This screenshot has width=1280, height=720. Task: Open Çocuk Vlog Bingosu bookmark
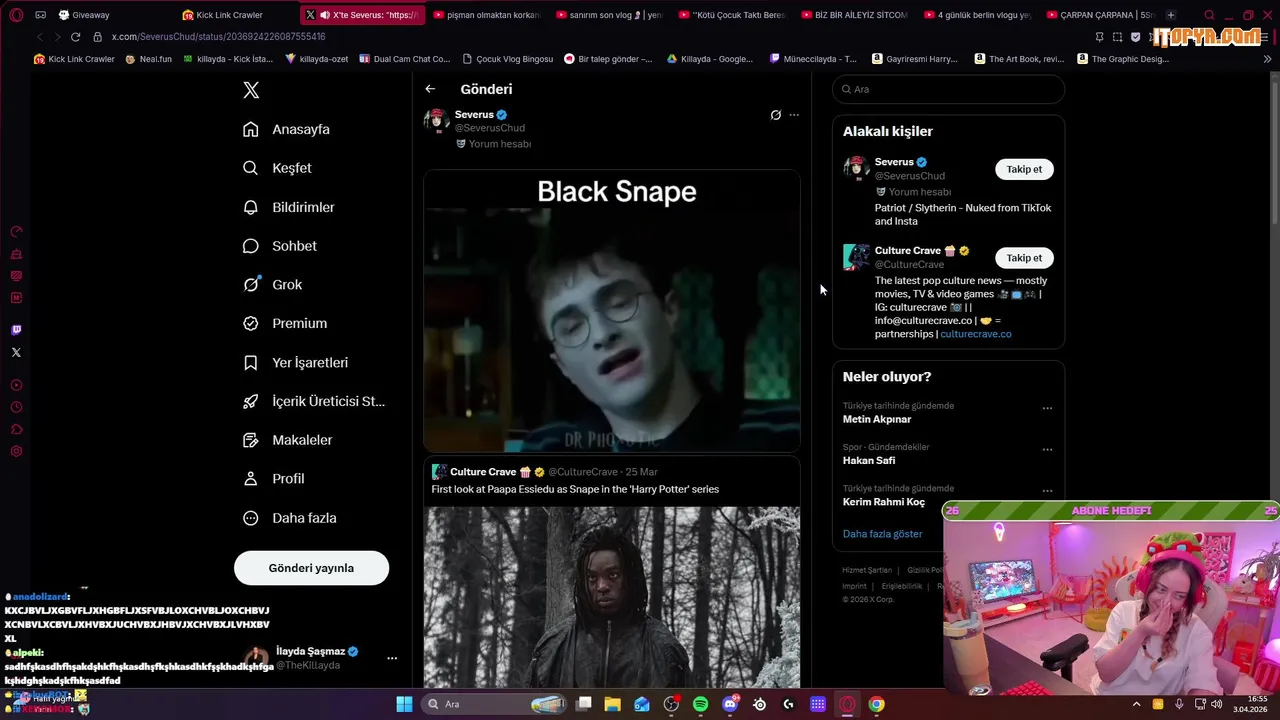tap(507, 59)
